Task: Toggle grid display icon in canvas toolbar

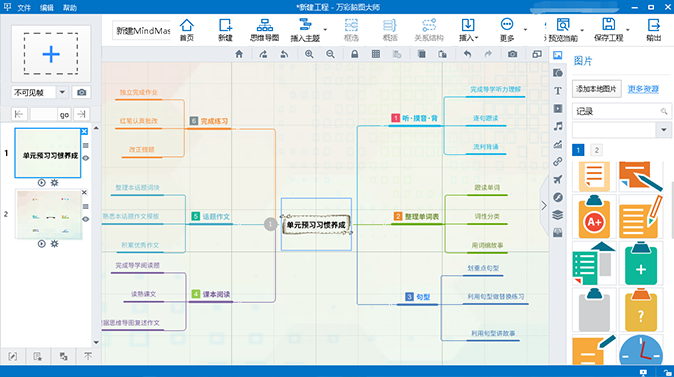Action: tap(376, 54)
